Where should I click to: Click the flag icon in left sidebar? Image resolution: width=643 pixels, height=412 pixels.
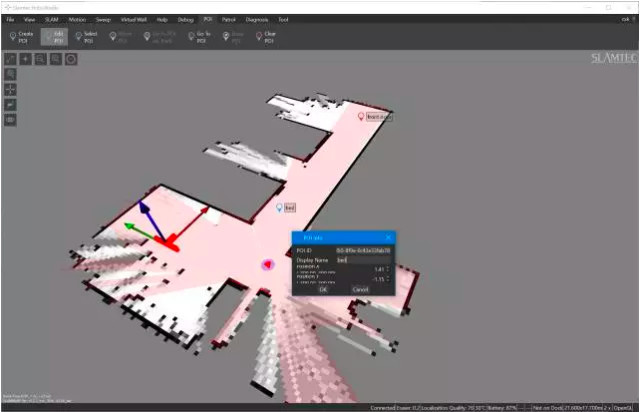(11, 104)
